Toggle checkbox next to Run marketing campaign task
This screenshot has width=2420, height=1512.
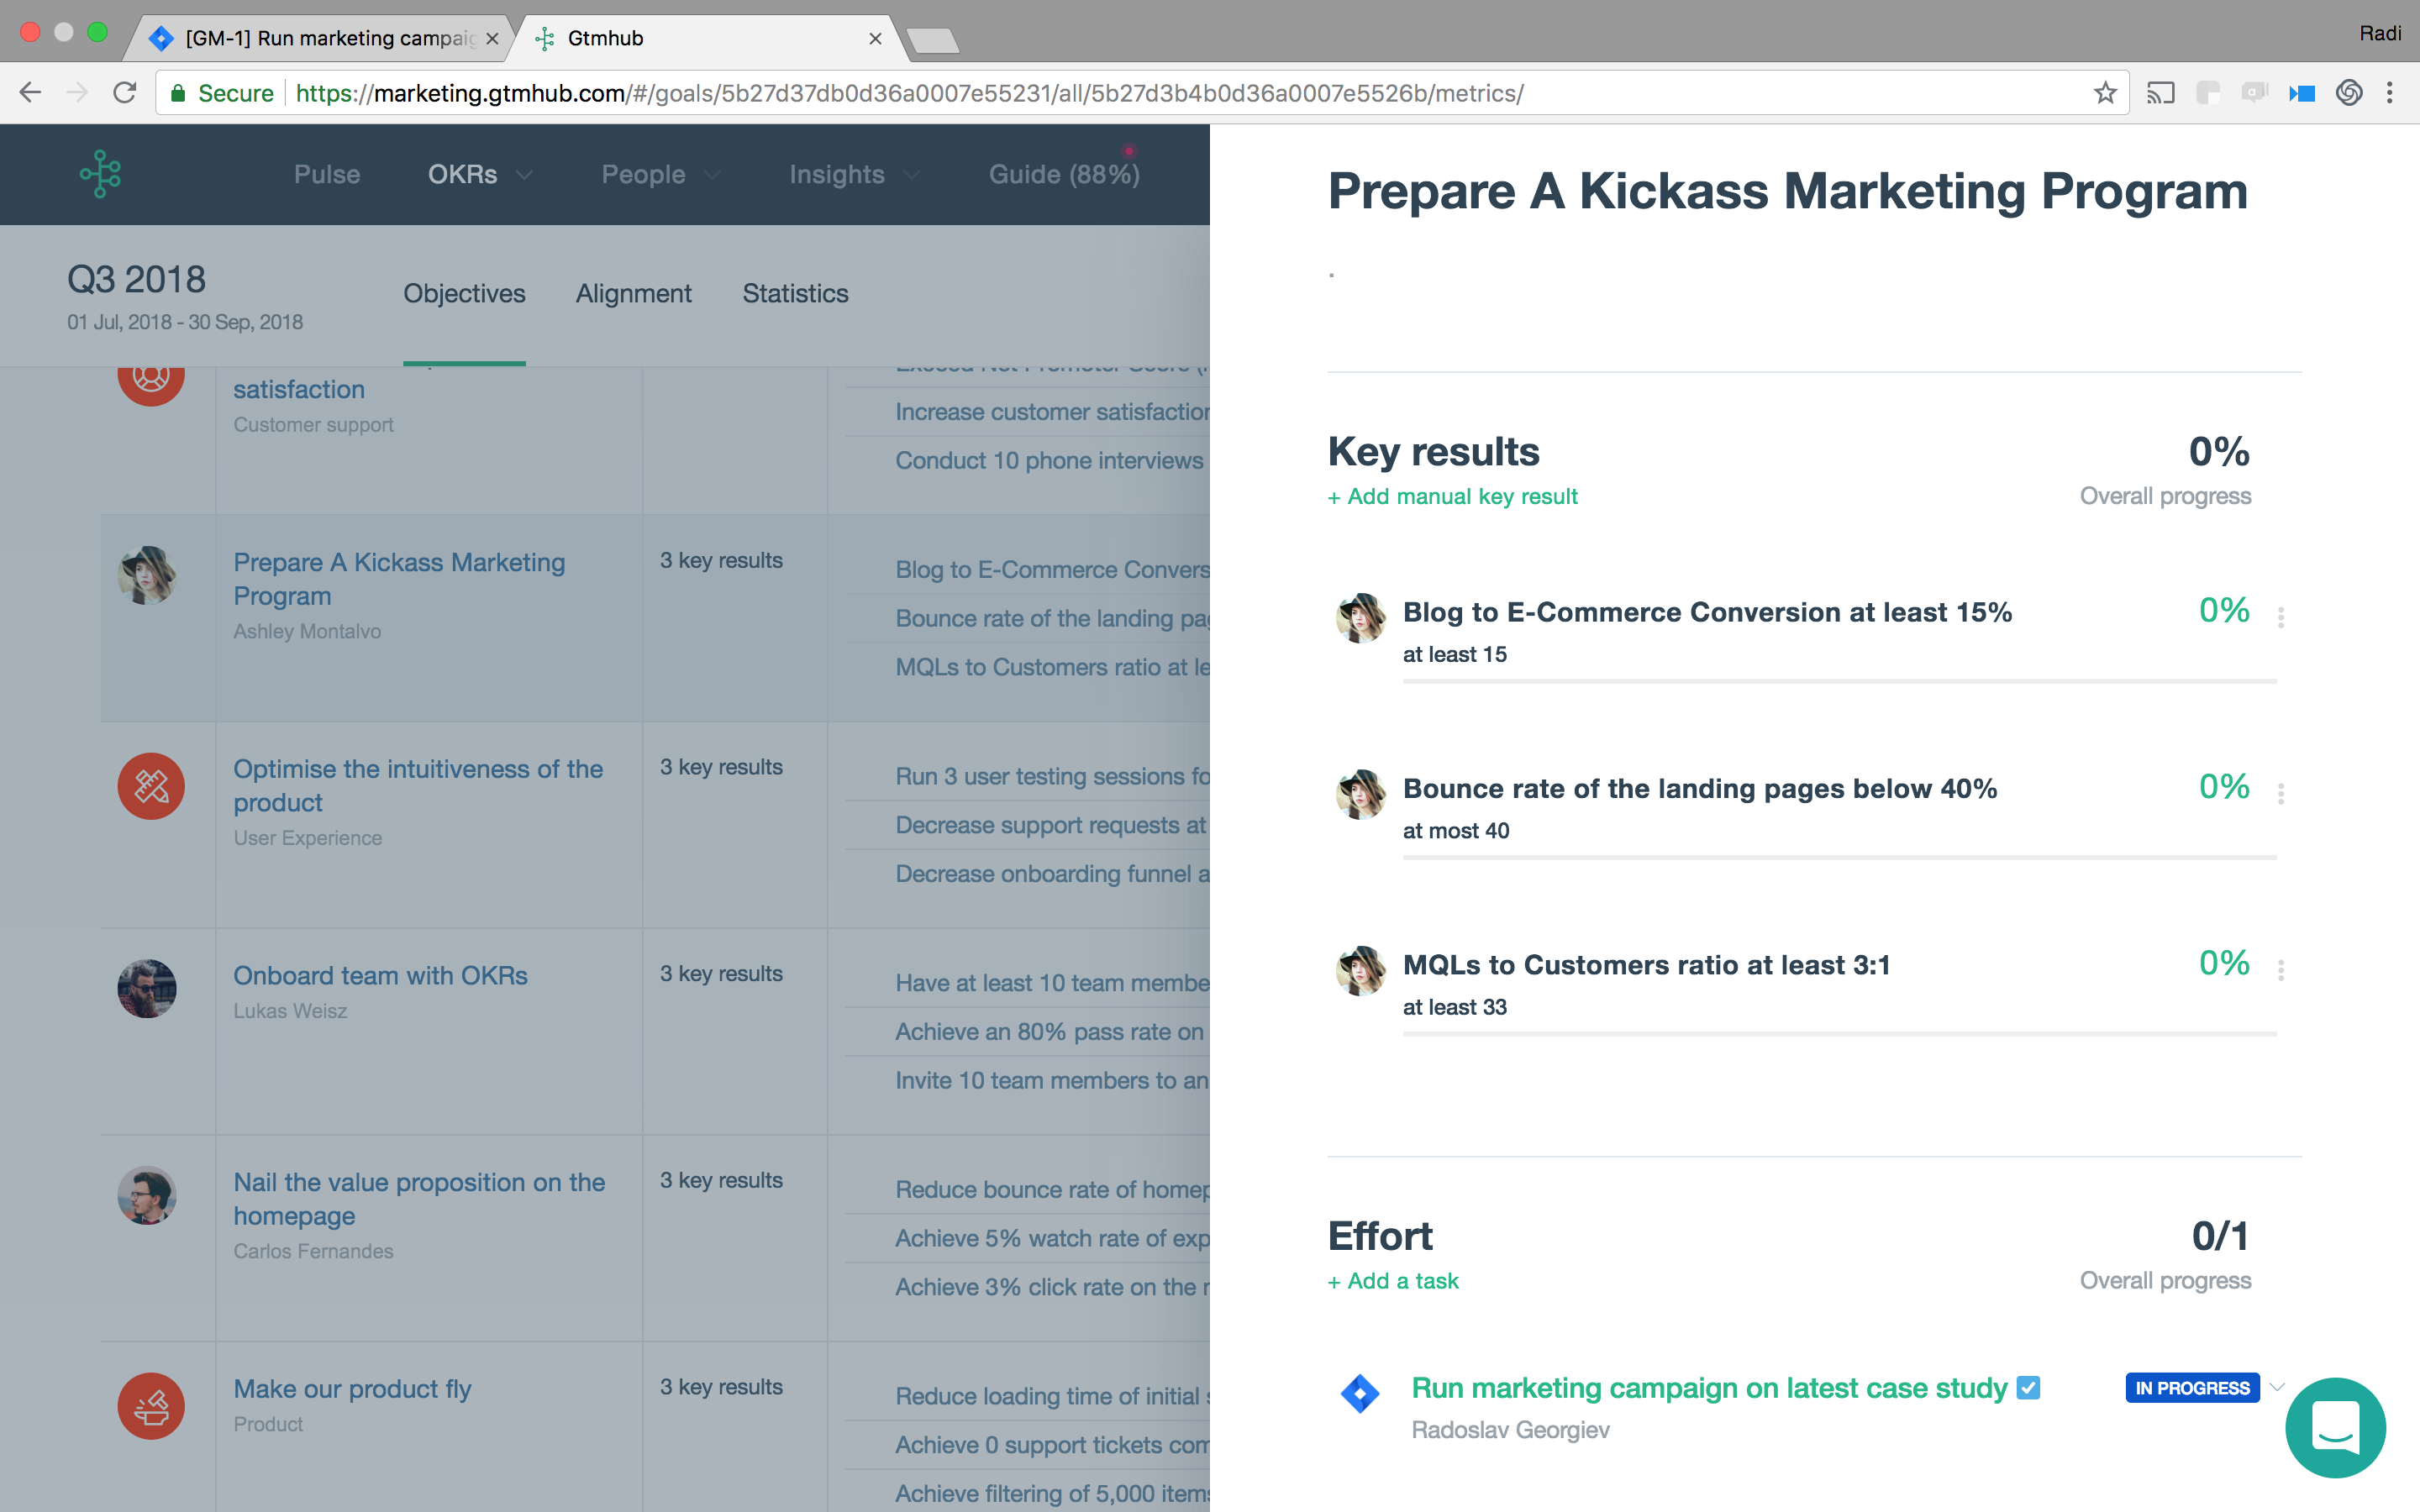(2028, 1388)
